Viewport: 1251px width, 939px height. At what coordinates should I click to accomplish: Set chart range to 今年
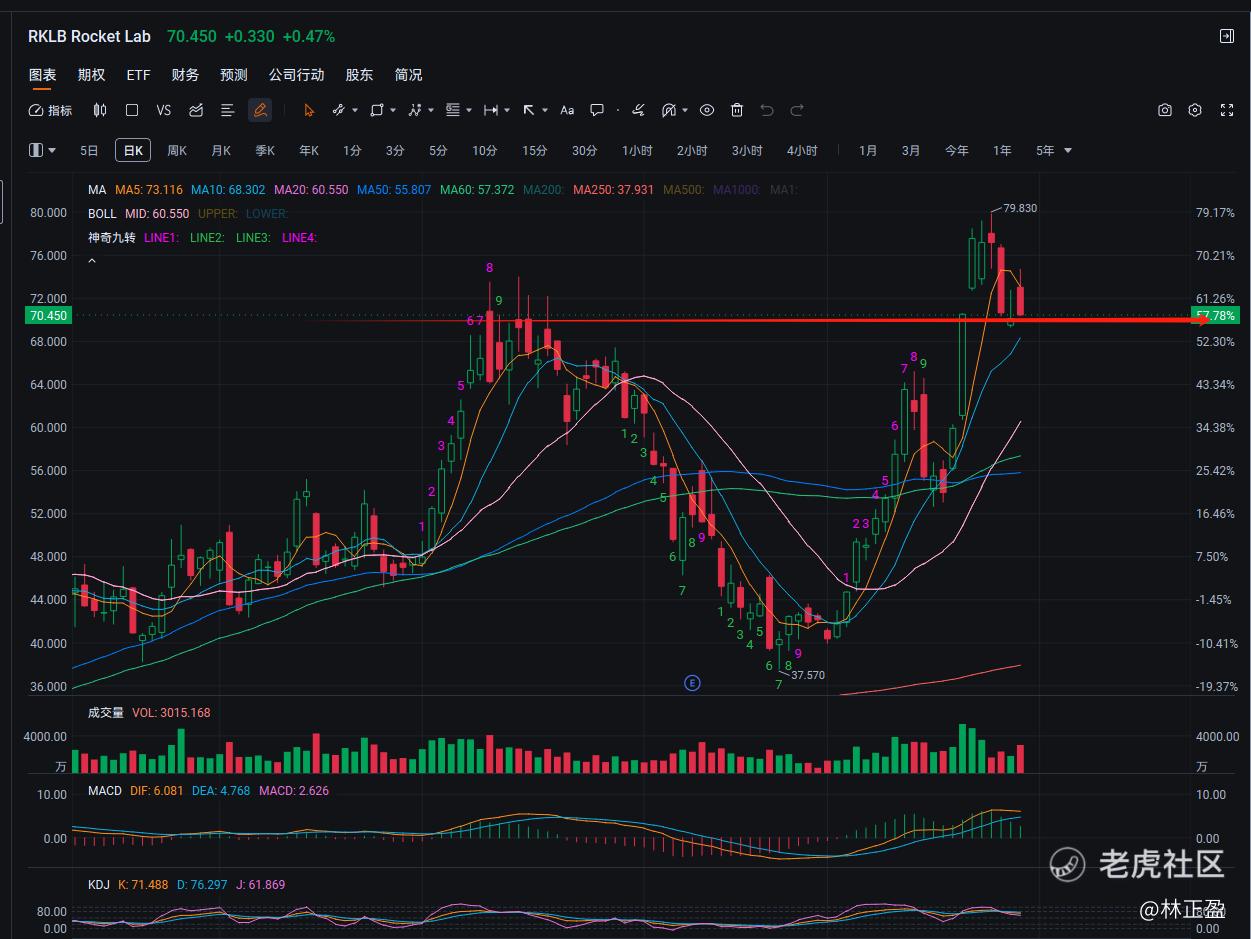coord(957,150)
